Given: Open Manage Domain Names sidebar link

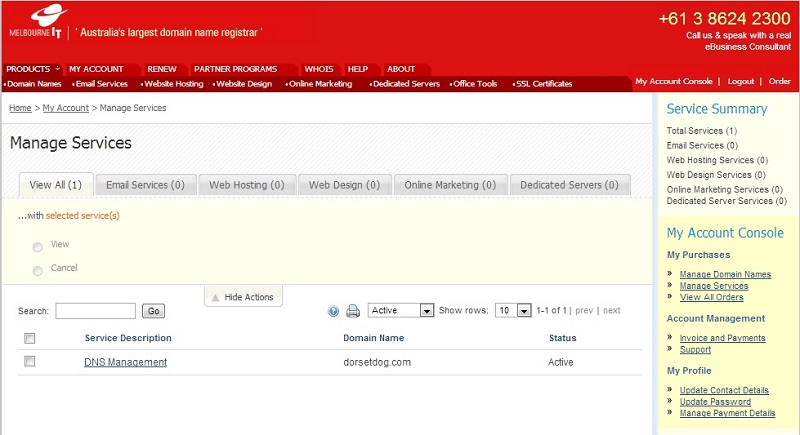Looking at the screenshot, I should (725, 274).
